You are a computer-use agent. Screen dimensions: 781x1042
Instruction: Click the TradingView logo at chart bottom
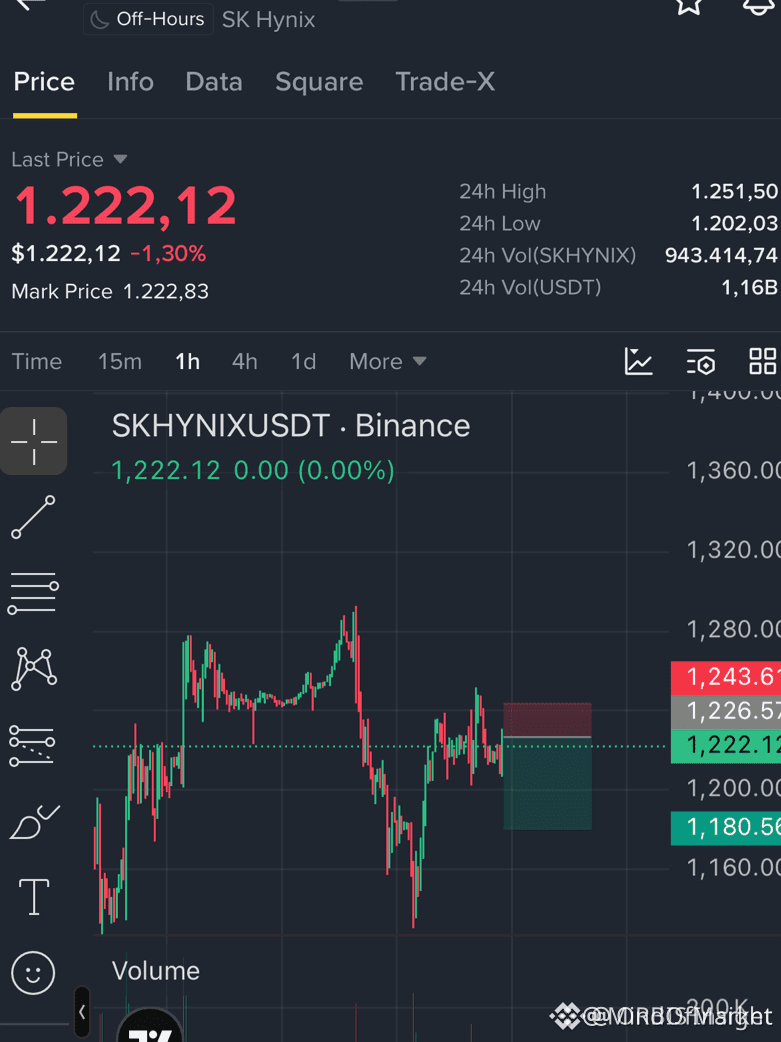(x=150, y=1025)
